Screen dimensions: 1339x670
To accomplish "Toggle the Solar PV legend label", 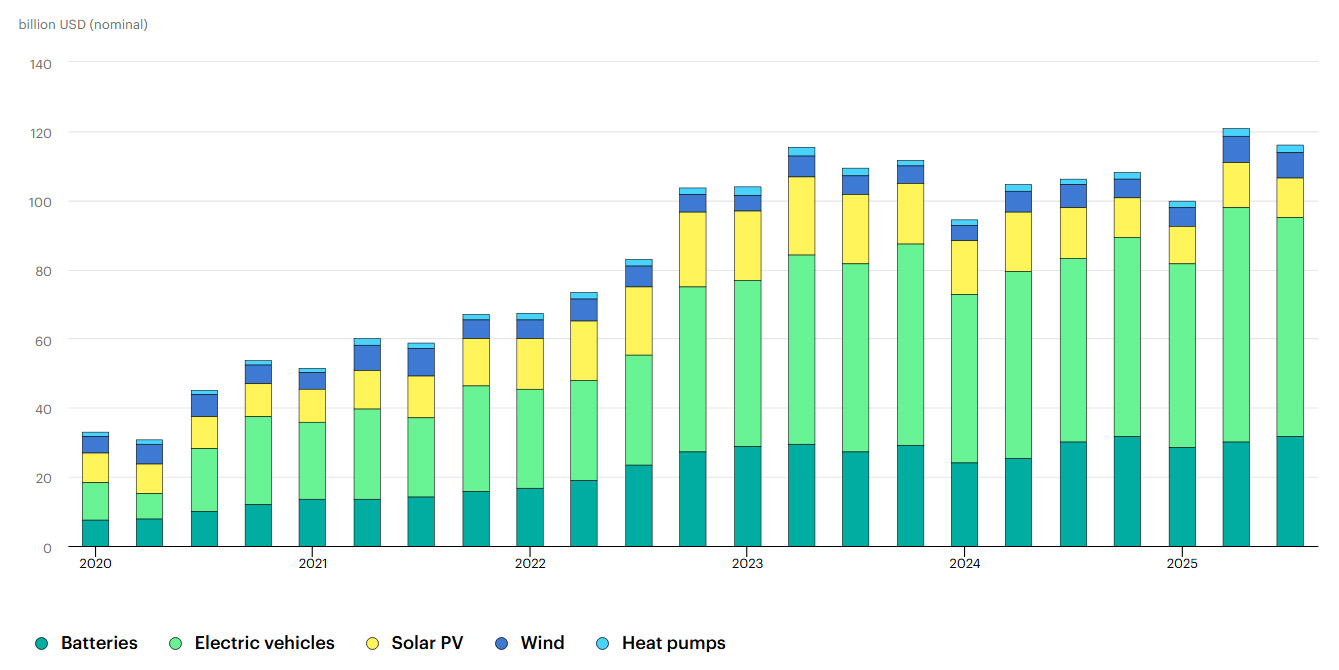I will click(x=427, y=643).
